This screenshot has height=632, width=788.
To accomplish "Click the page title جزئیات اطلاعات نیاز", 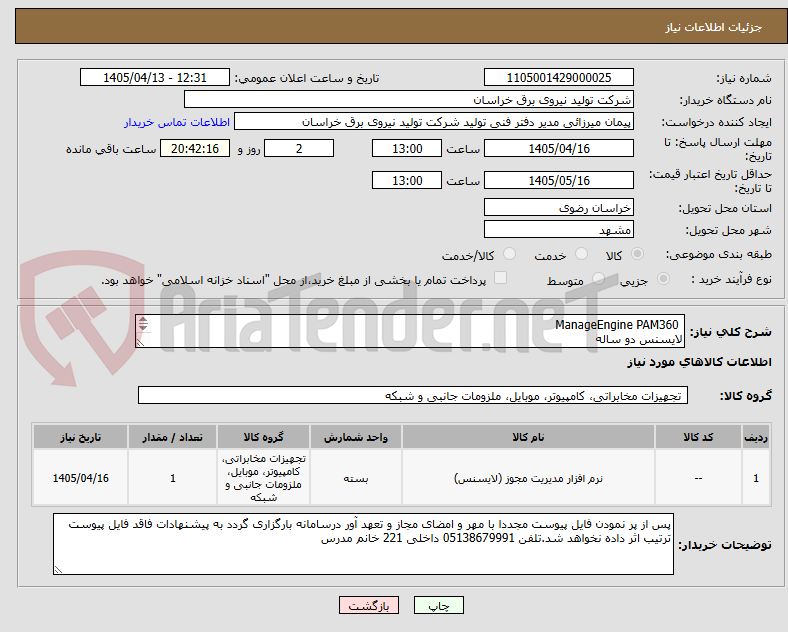I will point(714,27).
